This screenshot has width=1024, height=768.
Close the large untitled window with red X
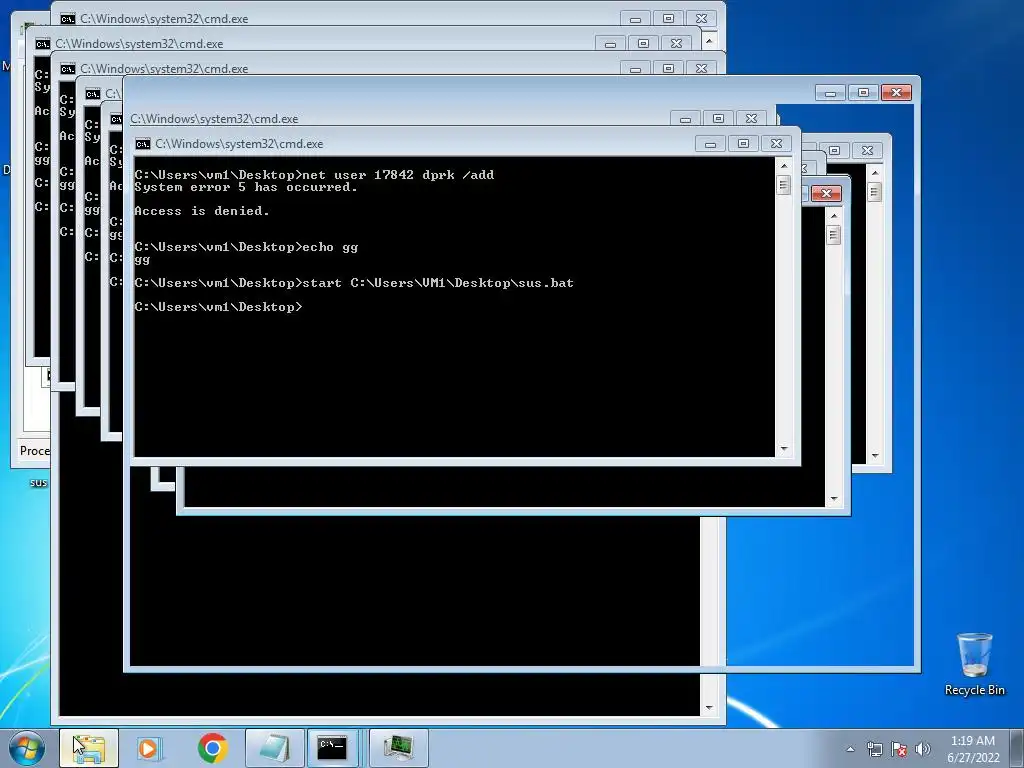896,93
